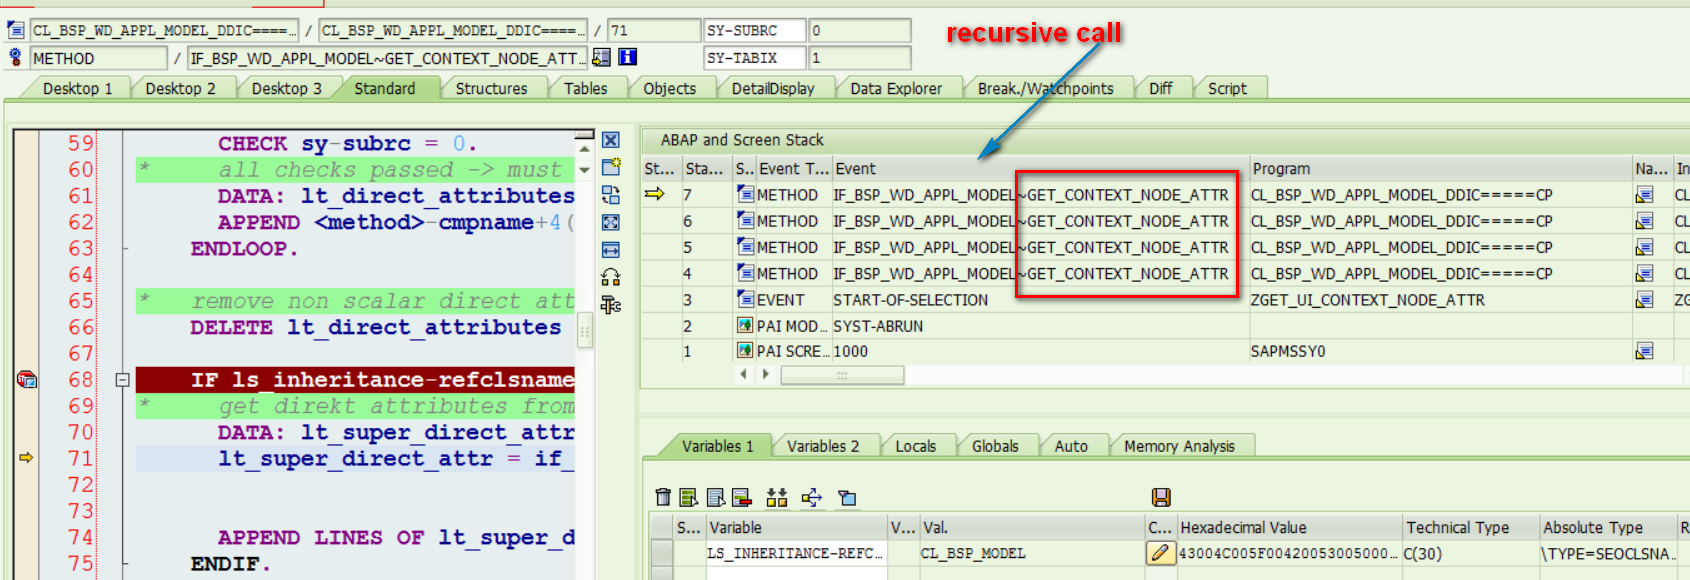1690x580 pixels.
Task: Click the gear event icon left of METHOD field
Action: click(16, 57)
